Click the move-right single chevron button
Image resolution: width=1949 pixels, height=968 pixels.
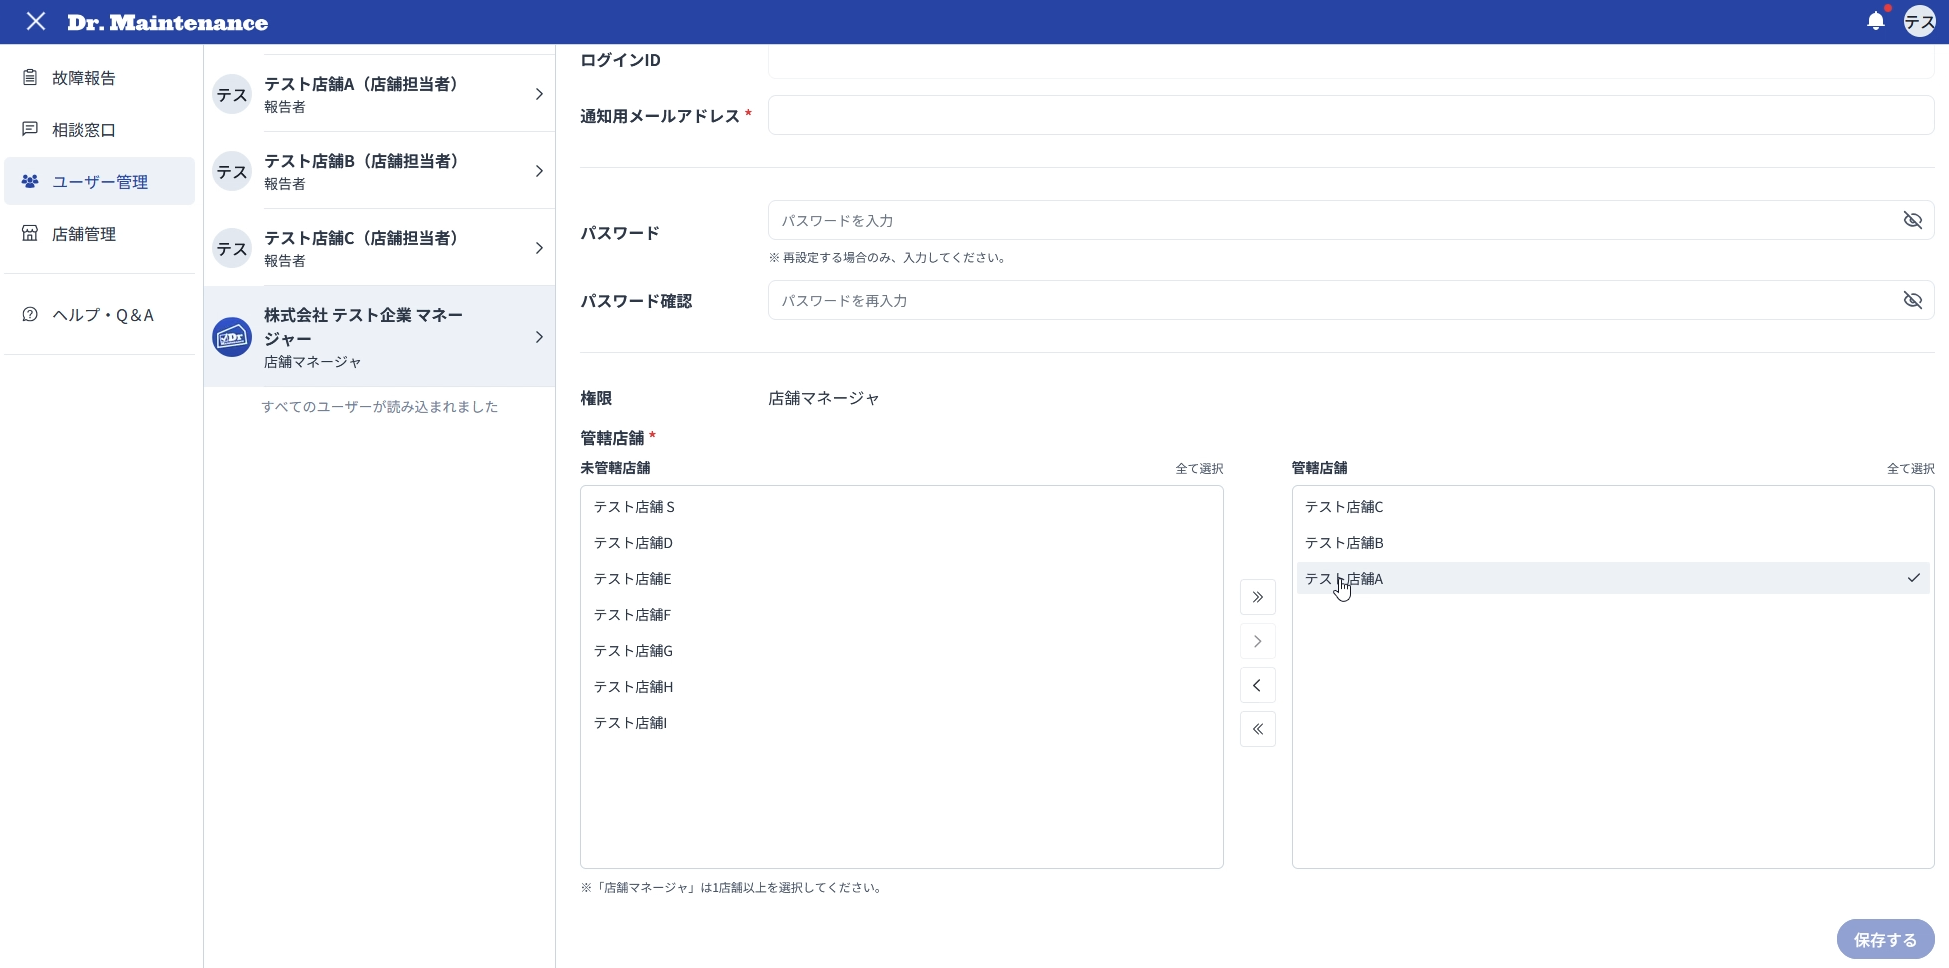[1258, 641]
